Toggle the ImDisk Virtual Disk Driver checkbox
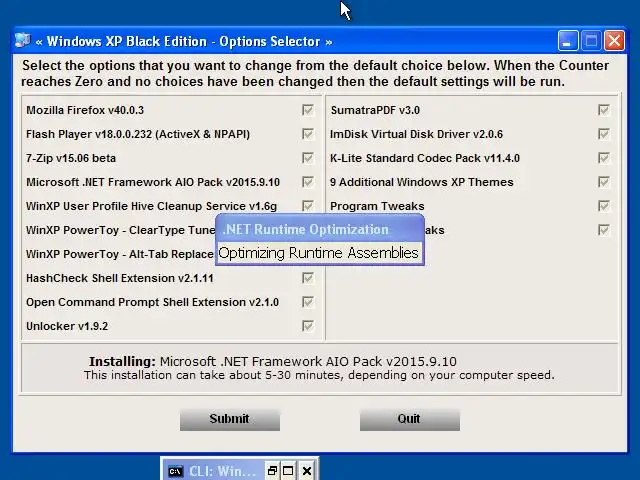Screen dimensions: 640x480 pyautogui.click(x=604, y=134)
